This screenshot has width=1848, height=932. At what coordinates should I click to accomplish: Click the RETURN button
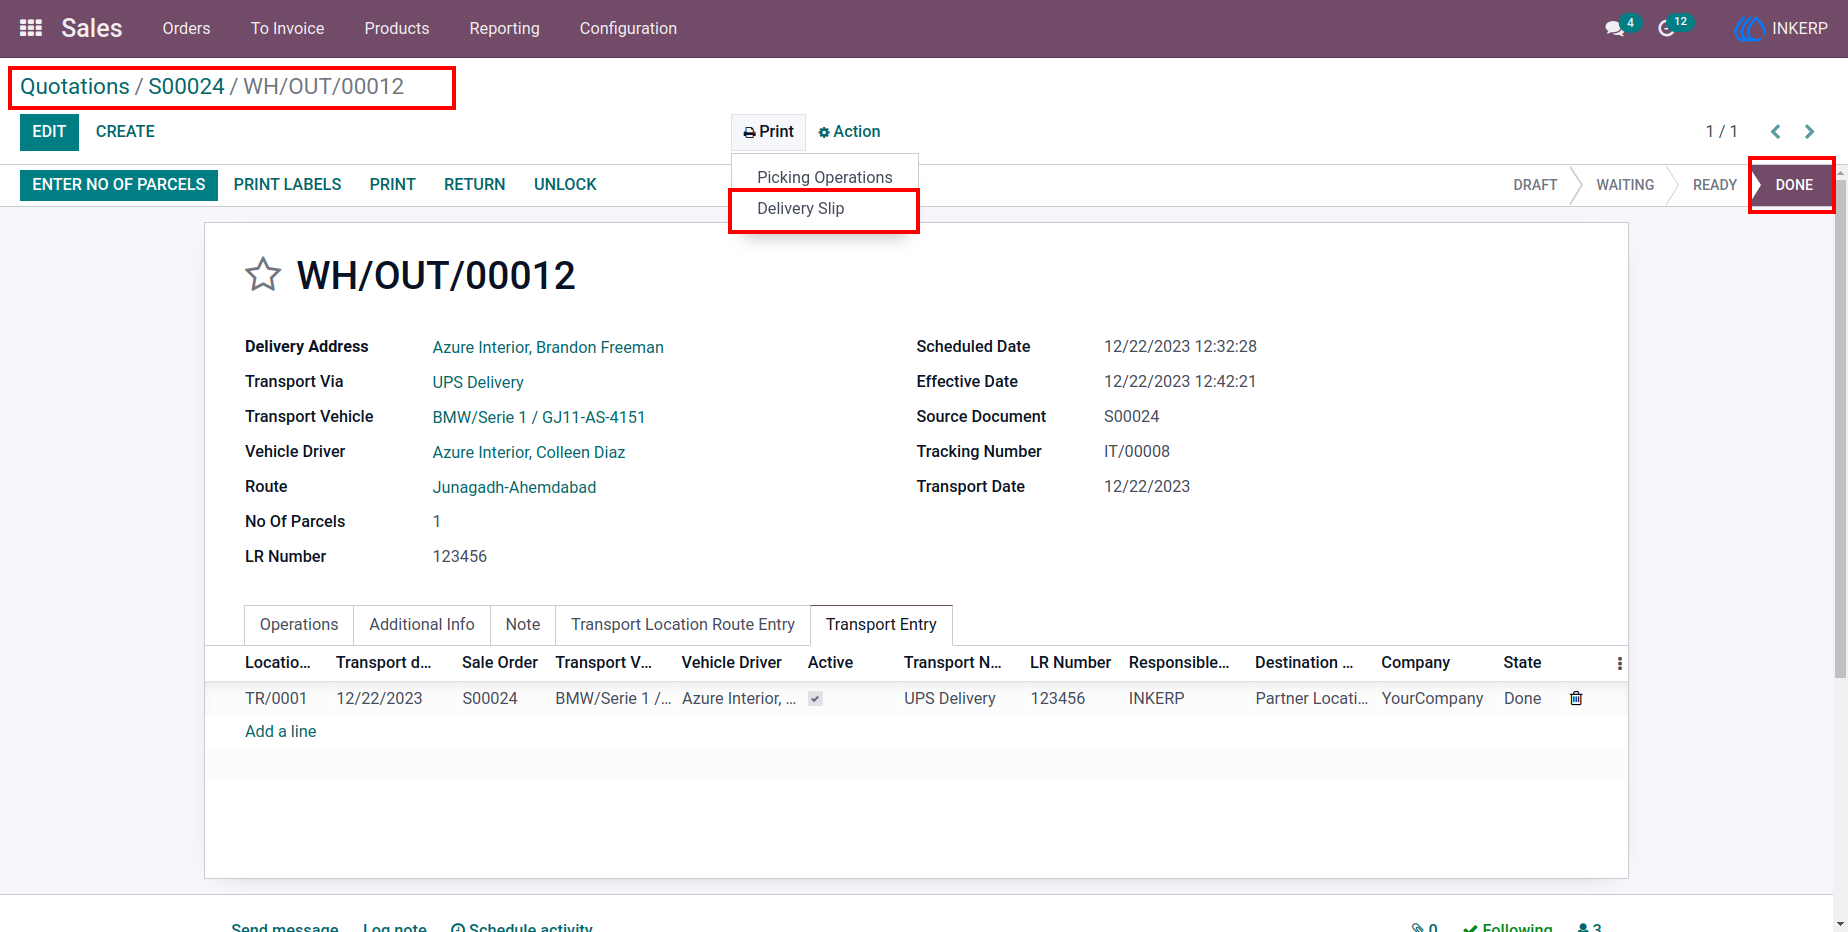[475, 185]
